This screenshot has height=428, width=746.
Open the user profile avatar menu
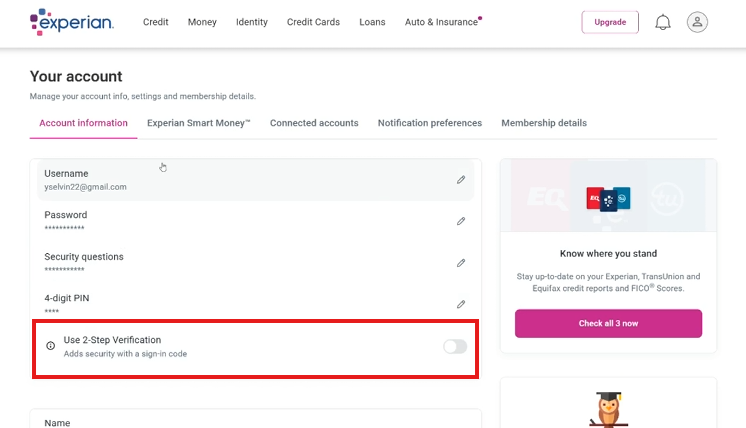point(697,22)
